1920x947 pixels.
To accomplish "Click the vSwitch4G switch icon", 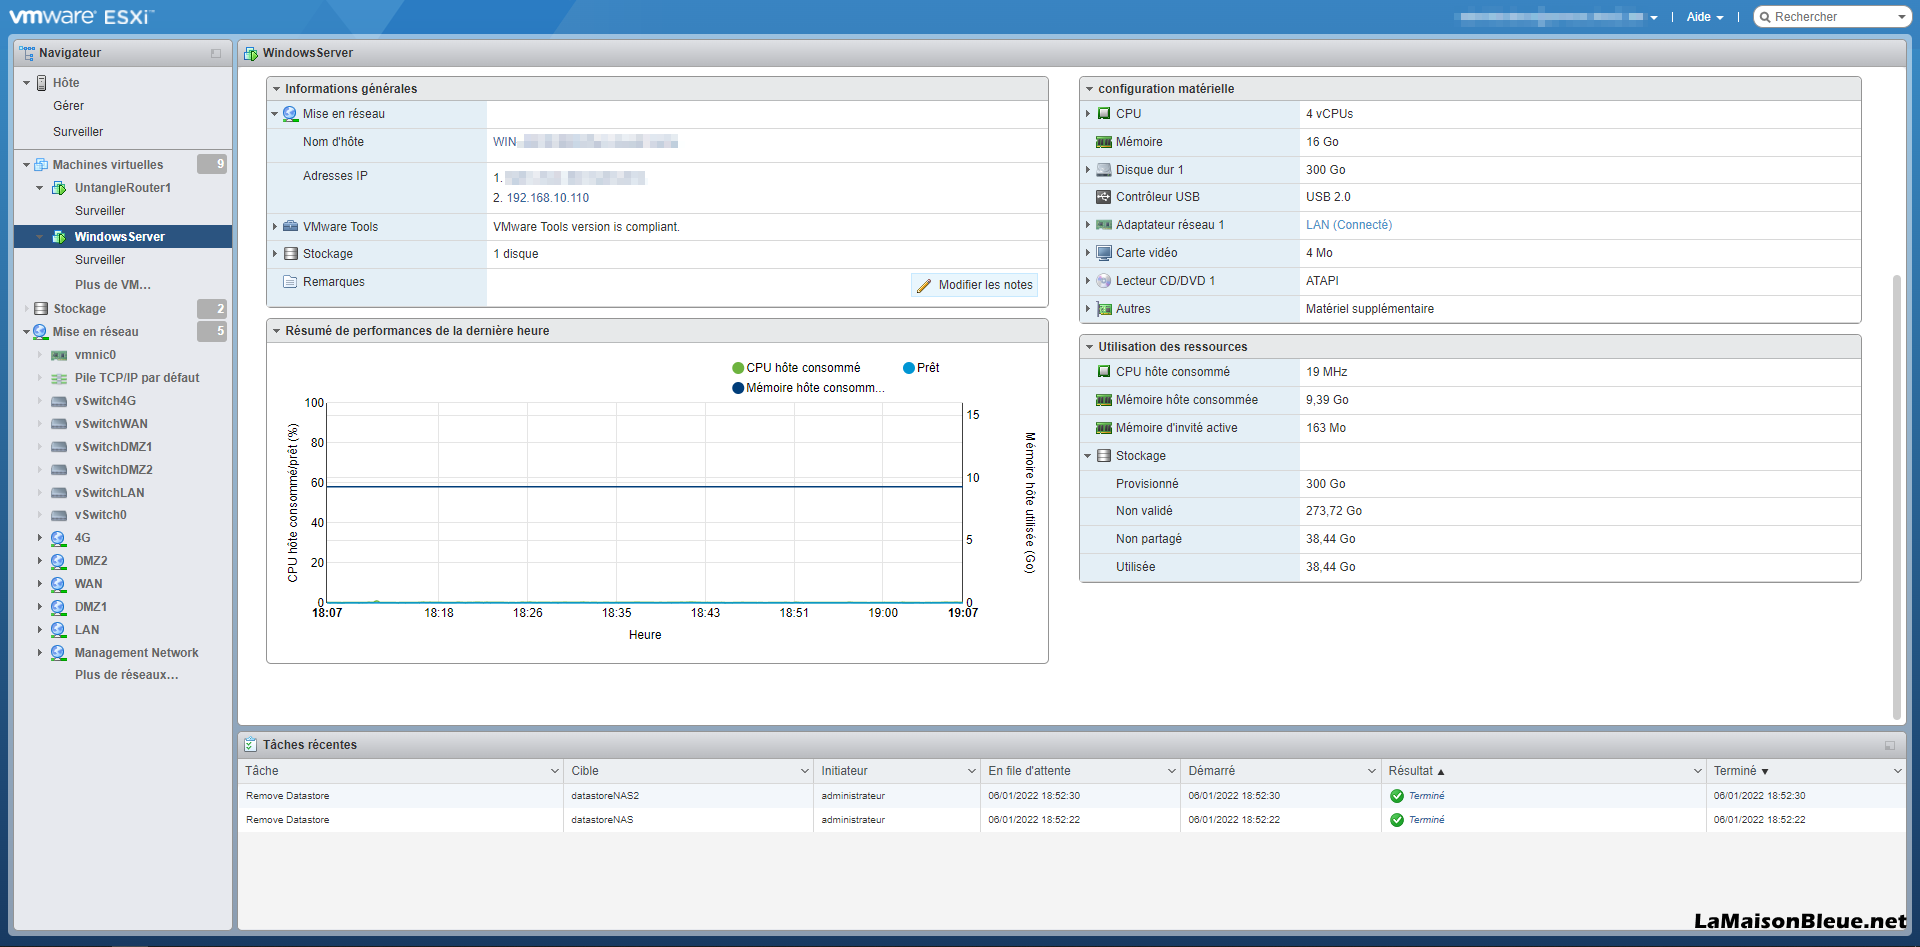I will click(x=59, y=401).
